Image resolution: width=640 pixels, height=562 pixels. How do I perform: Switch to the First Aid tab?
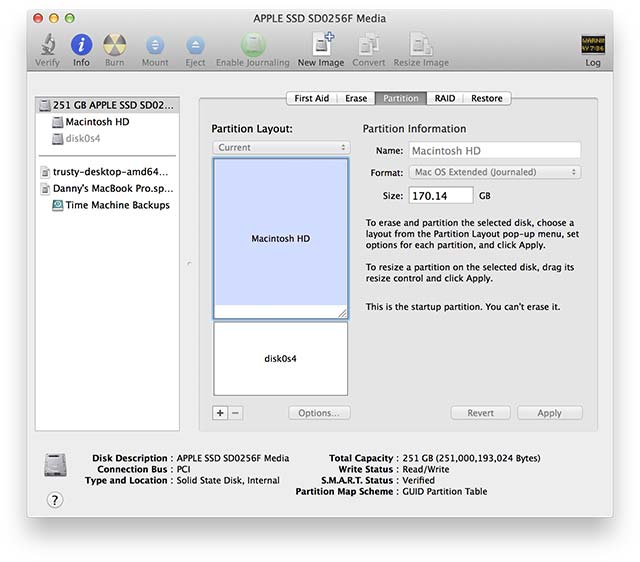pyautogui.click(x=313, y=98)
